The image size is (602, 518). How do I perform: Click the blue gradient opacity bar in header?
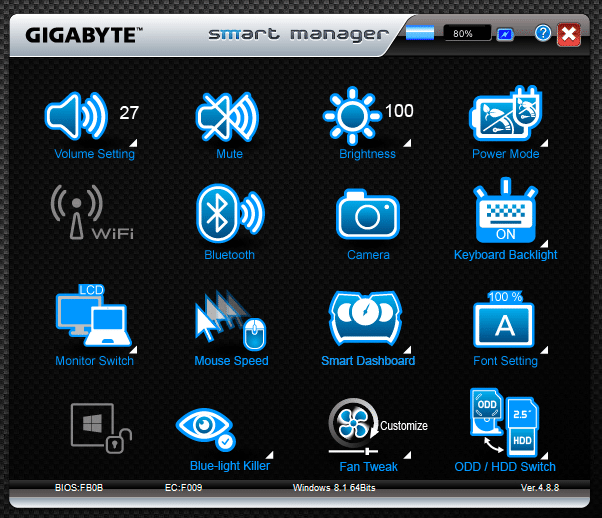pyautogui.click(x=420, y=33)
